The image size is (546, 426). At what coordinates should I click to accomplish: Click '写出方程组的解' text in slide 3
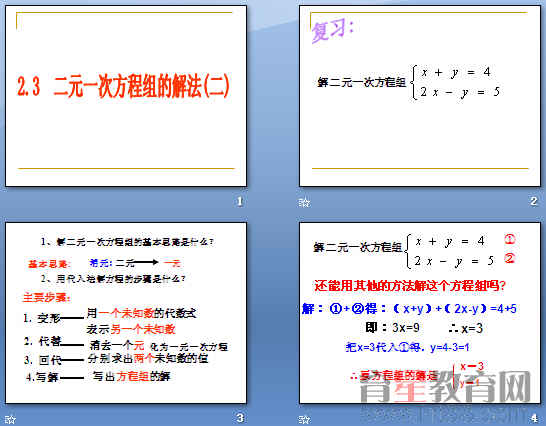[131, 376]
